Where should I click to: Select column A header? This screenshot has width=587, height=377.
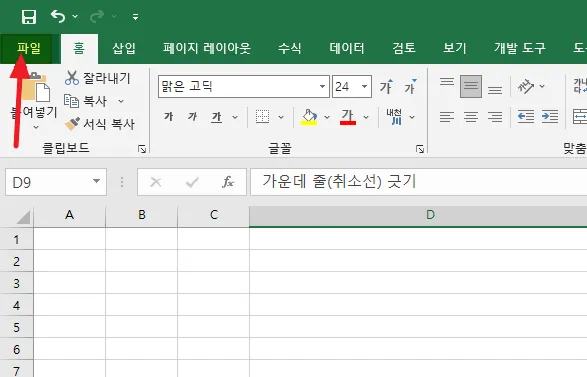click(x=70, y=216)
